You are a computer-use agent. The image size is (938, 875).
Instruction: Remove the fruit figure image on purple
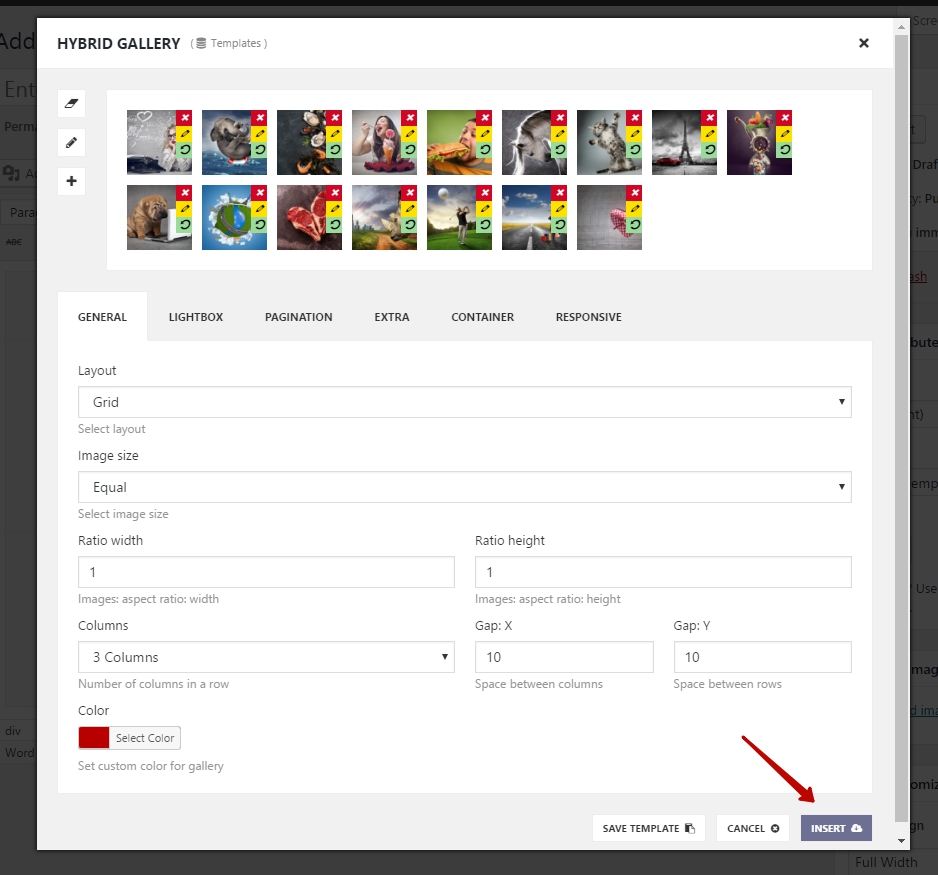[784, 118]
